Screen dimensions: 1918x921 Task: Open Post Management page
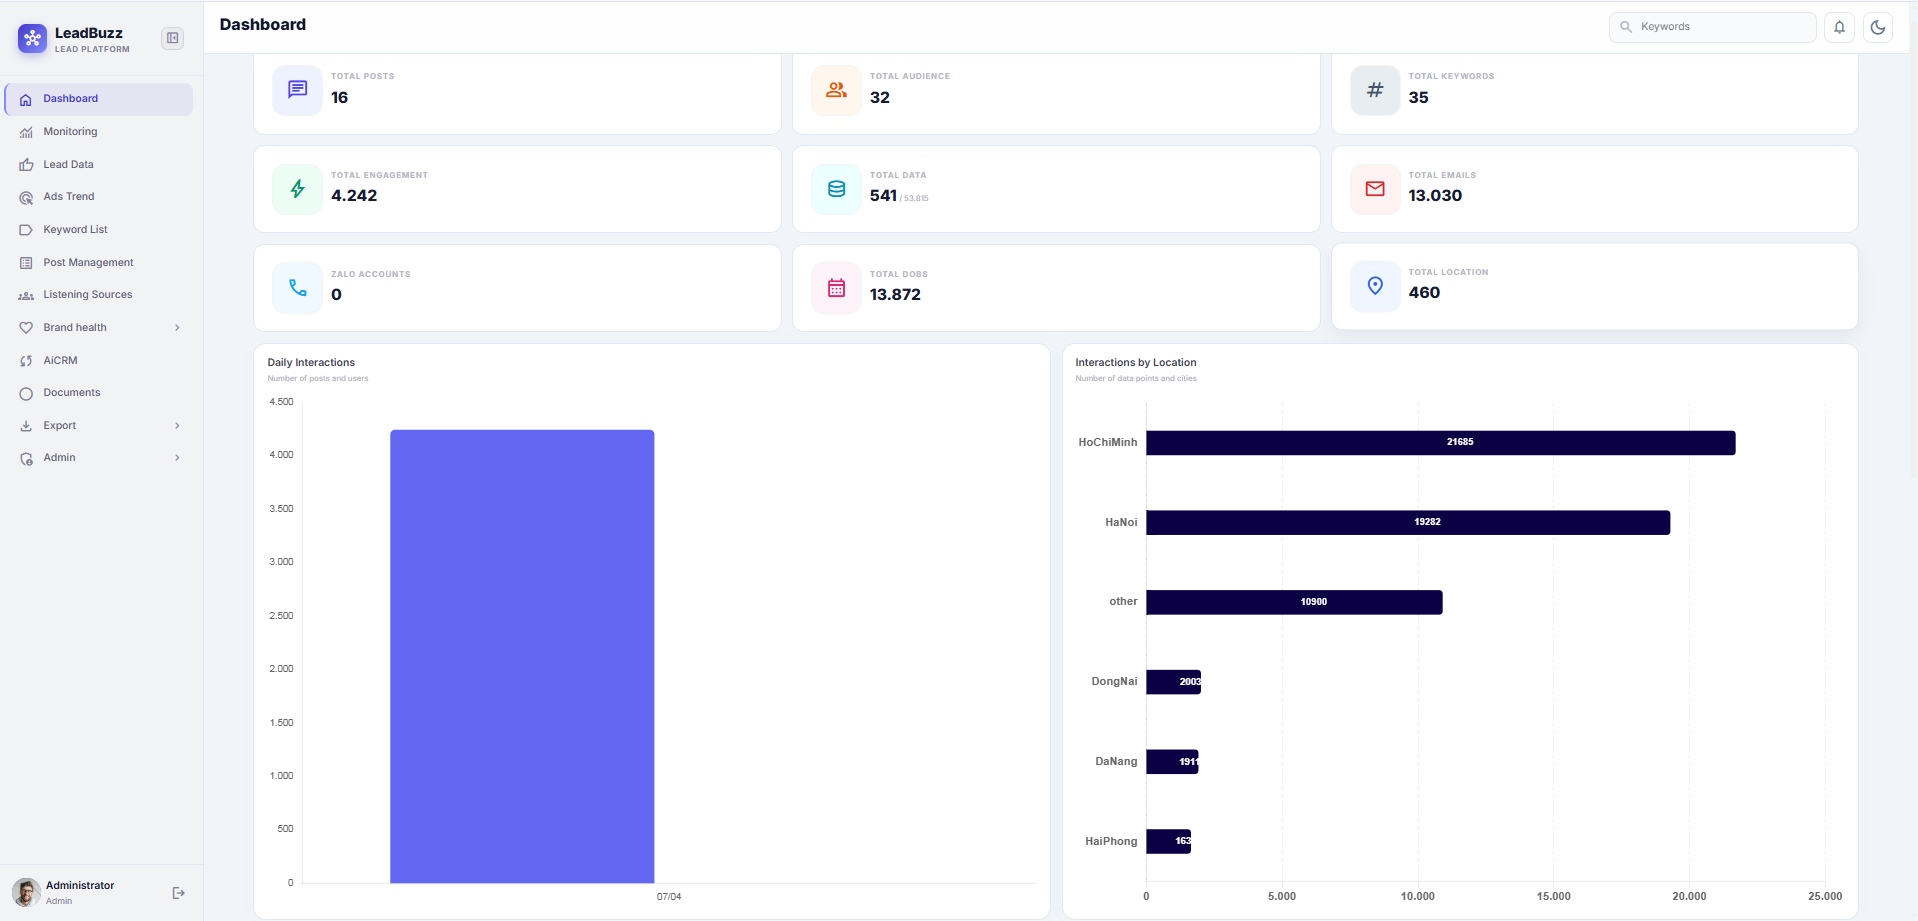99,263
